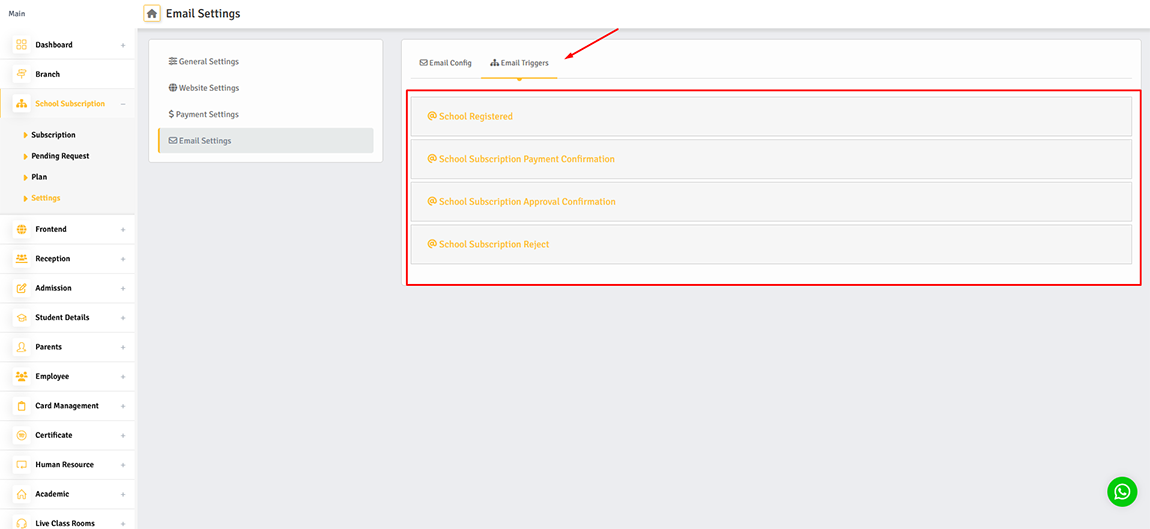Switch to the Email Config tab
The height and width of the screenshot is (529, 1150).
446,63
